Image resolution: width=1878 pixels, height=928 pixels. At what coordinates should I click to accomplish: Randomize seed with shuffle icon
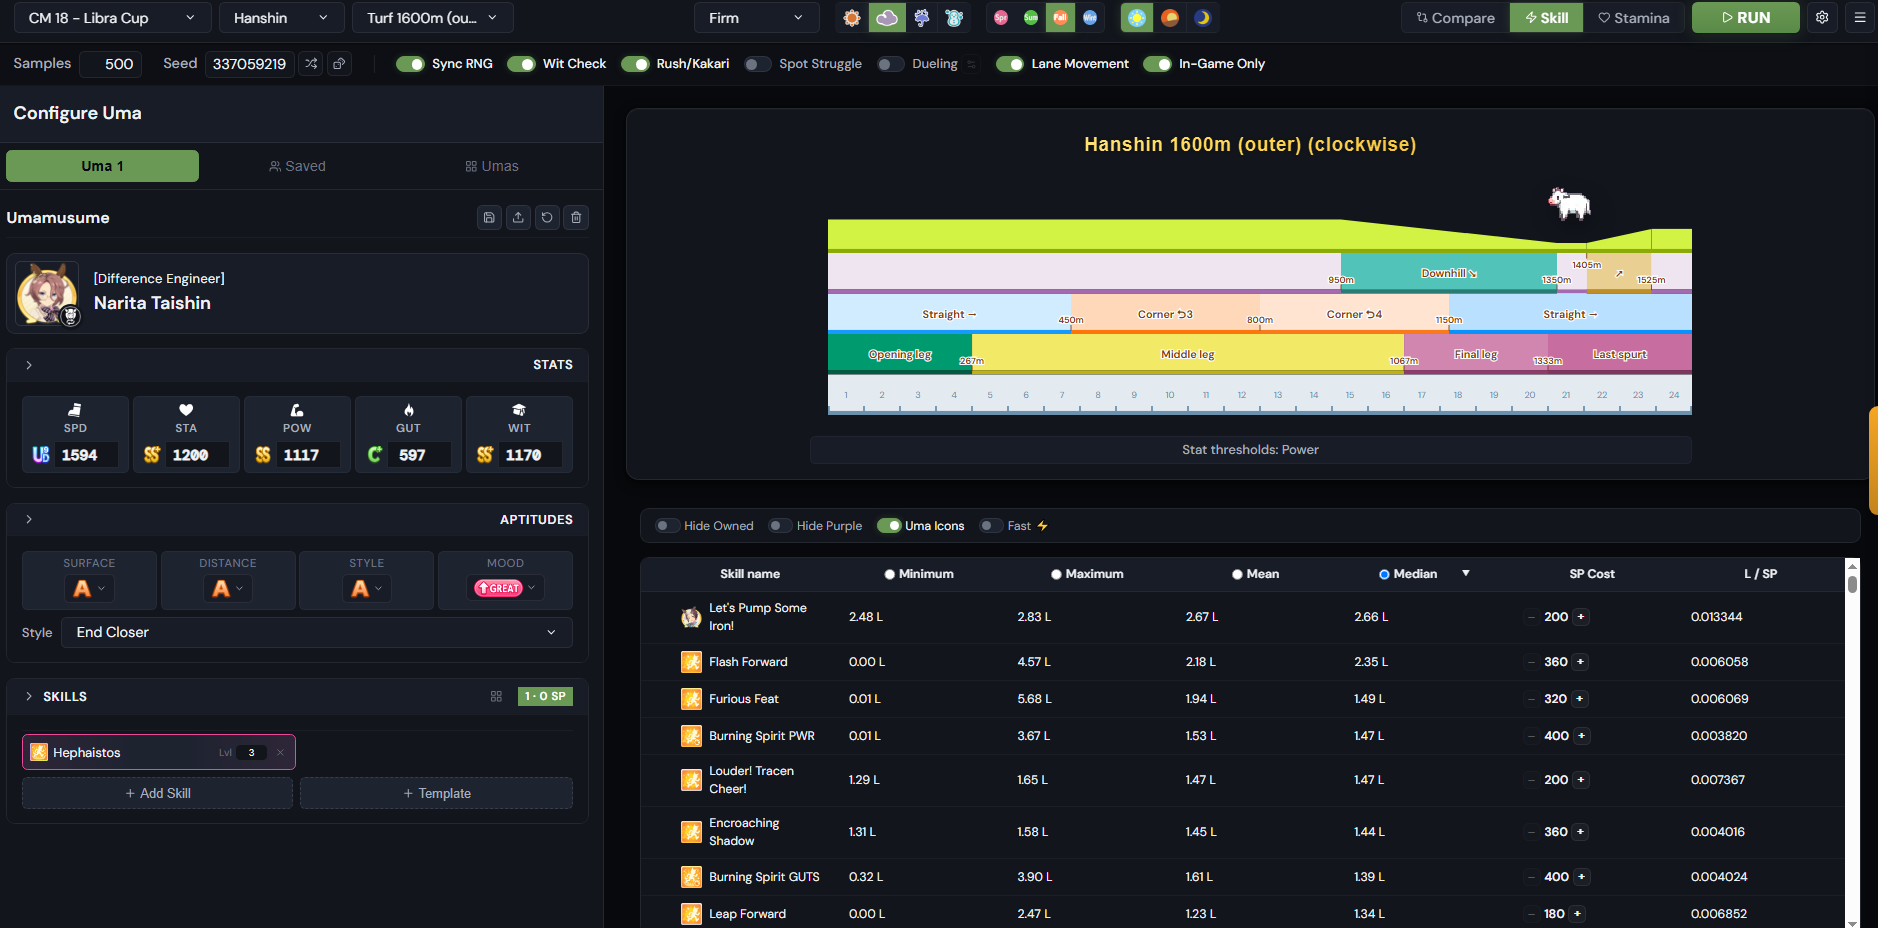pos(311,64)
